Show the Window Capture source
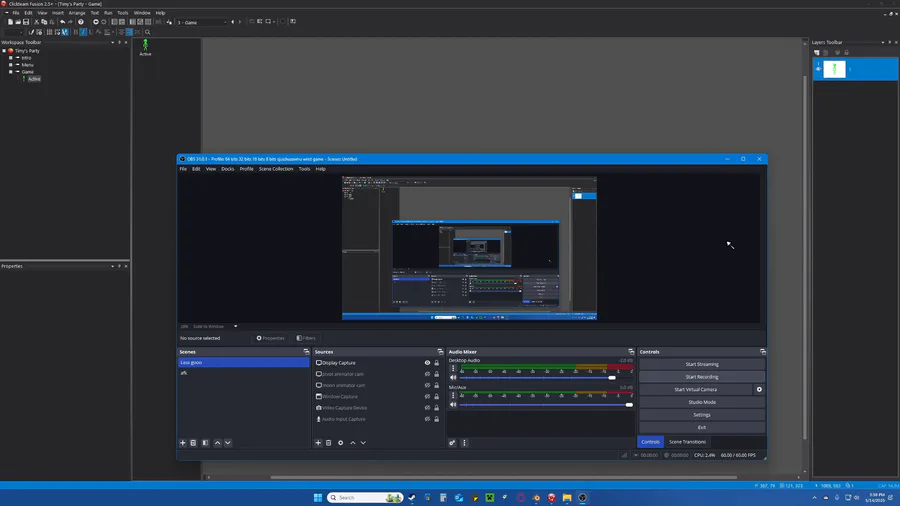Screen dimensions: 900x506 (427, 396)
